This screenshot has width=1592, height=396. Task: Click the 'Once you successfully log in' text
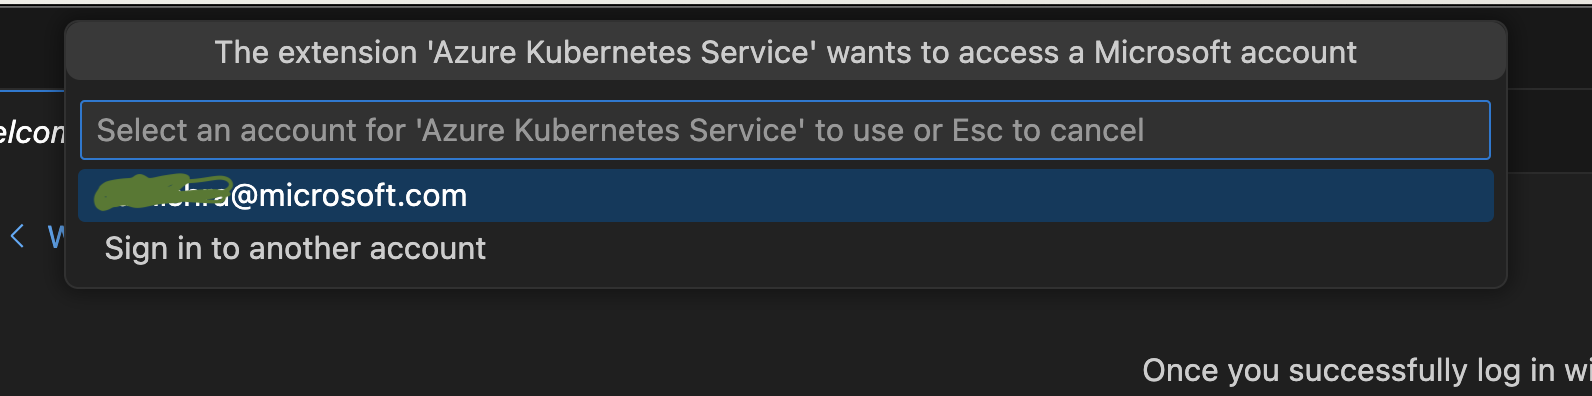click(x=1366, y=370)
